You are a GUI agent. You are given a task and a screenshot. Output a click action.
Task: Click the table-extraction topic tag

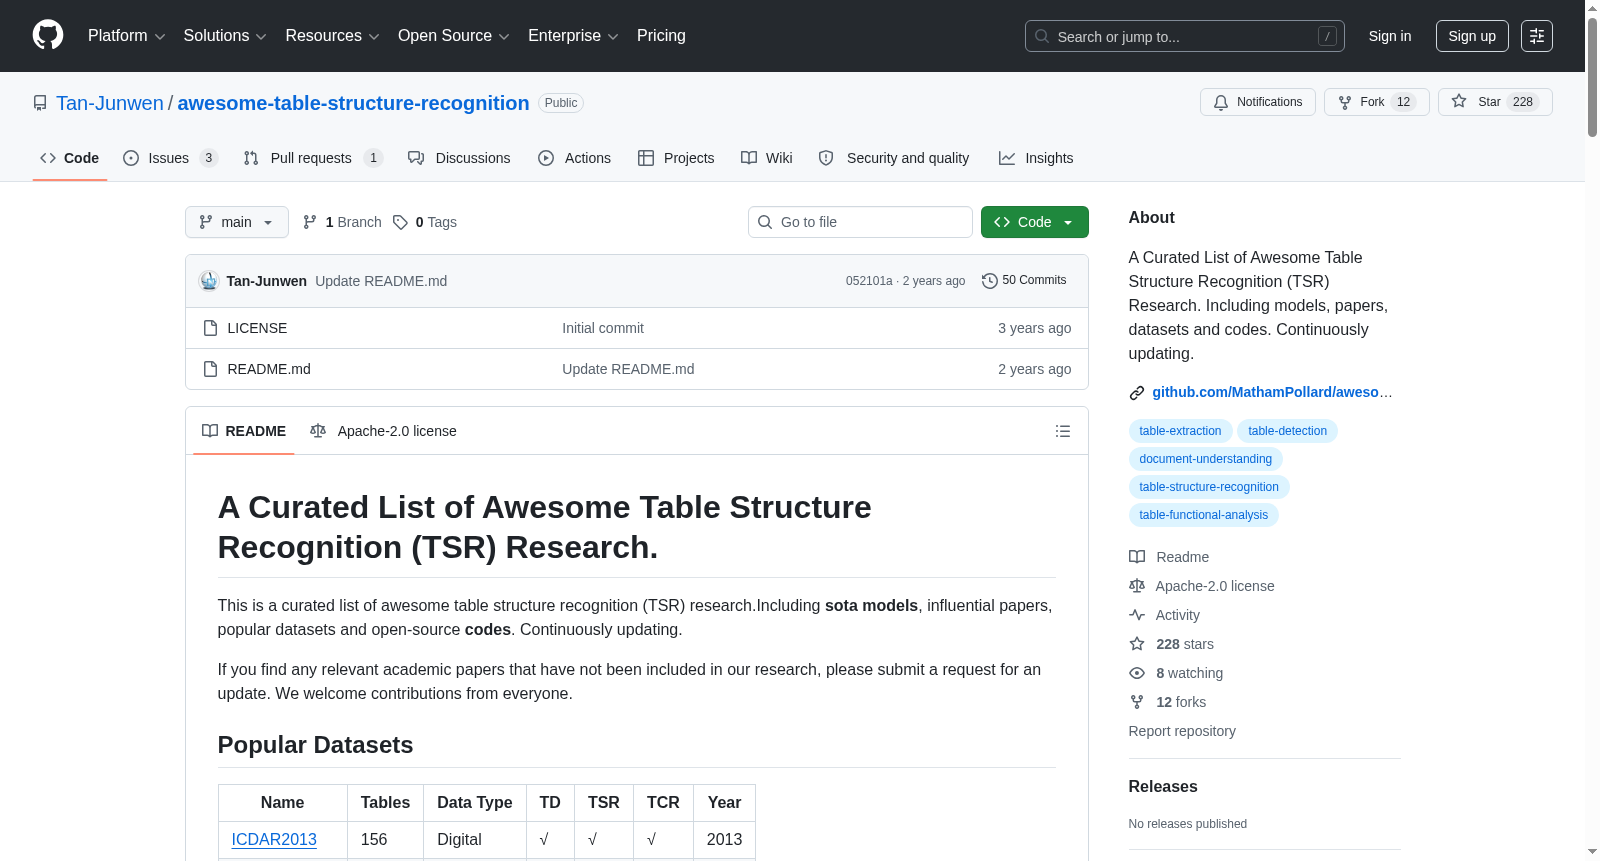coord(1180,431)
